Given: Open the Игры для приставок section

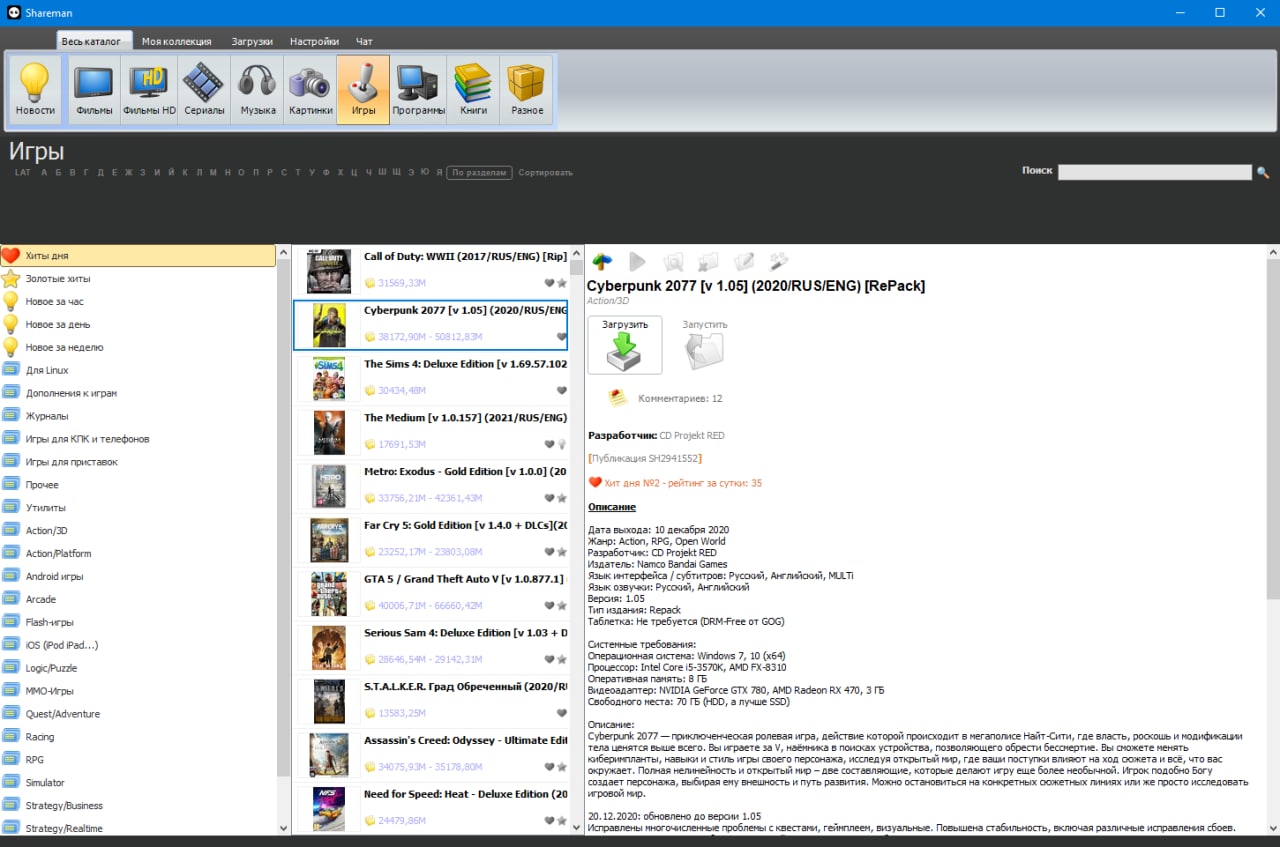Looking at the screenshot, I should [x=138, y=462].
